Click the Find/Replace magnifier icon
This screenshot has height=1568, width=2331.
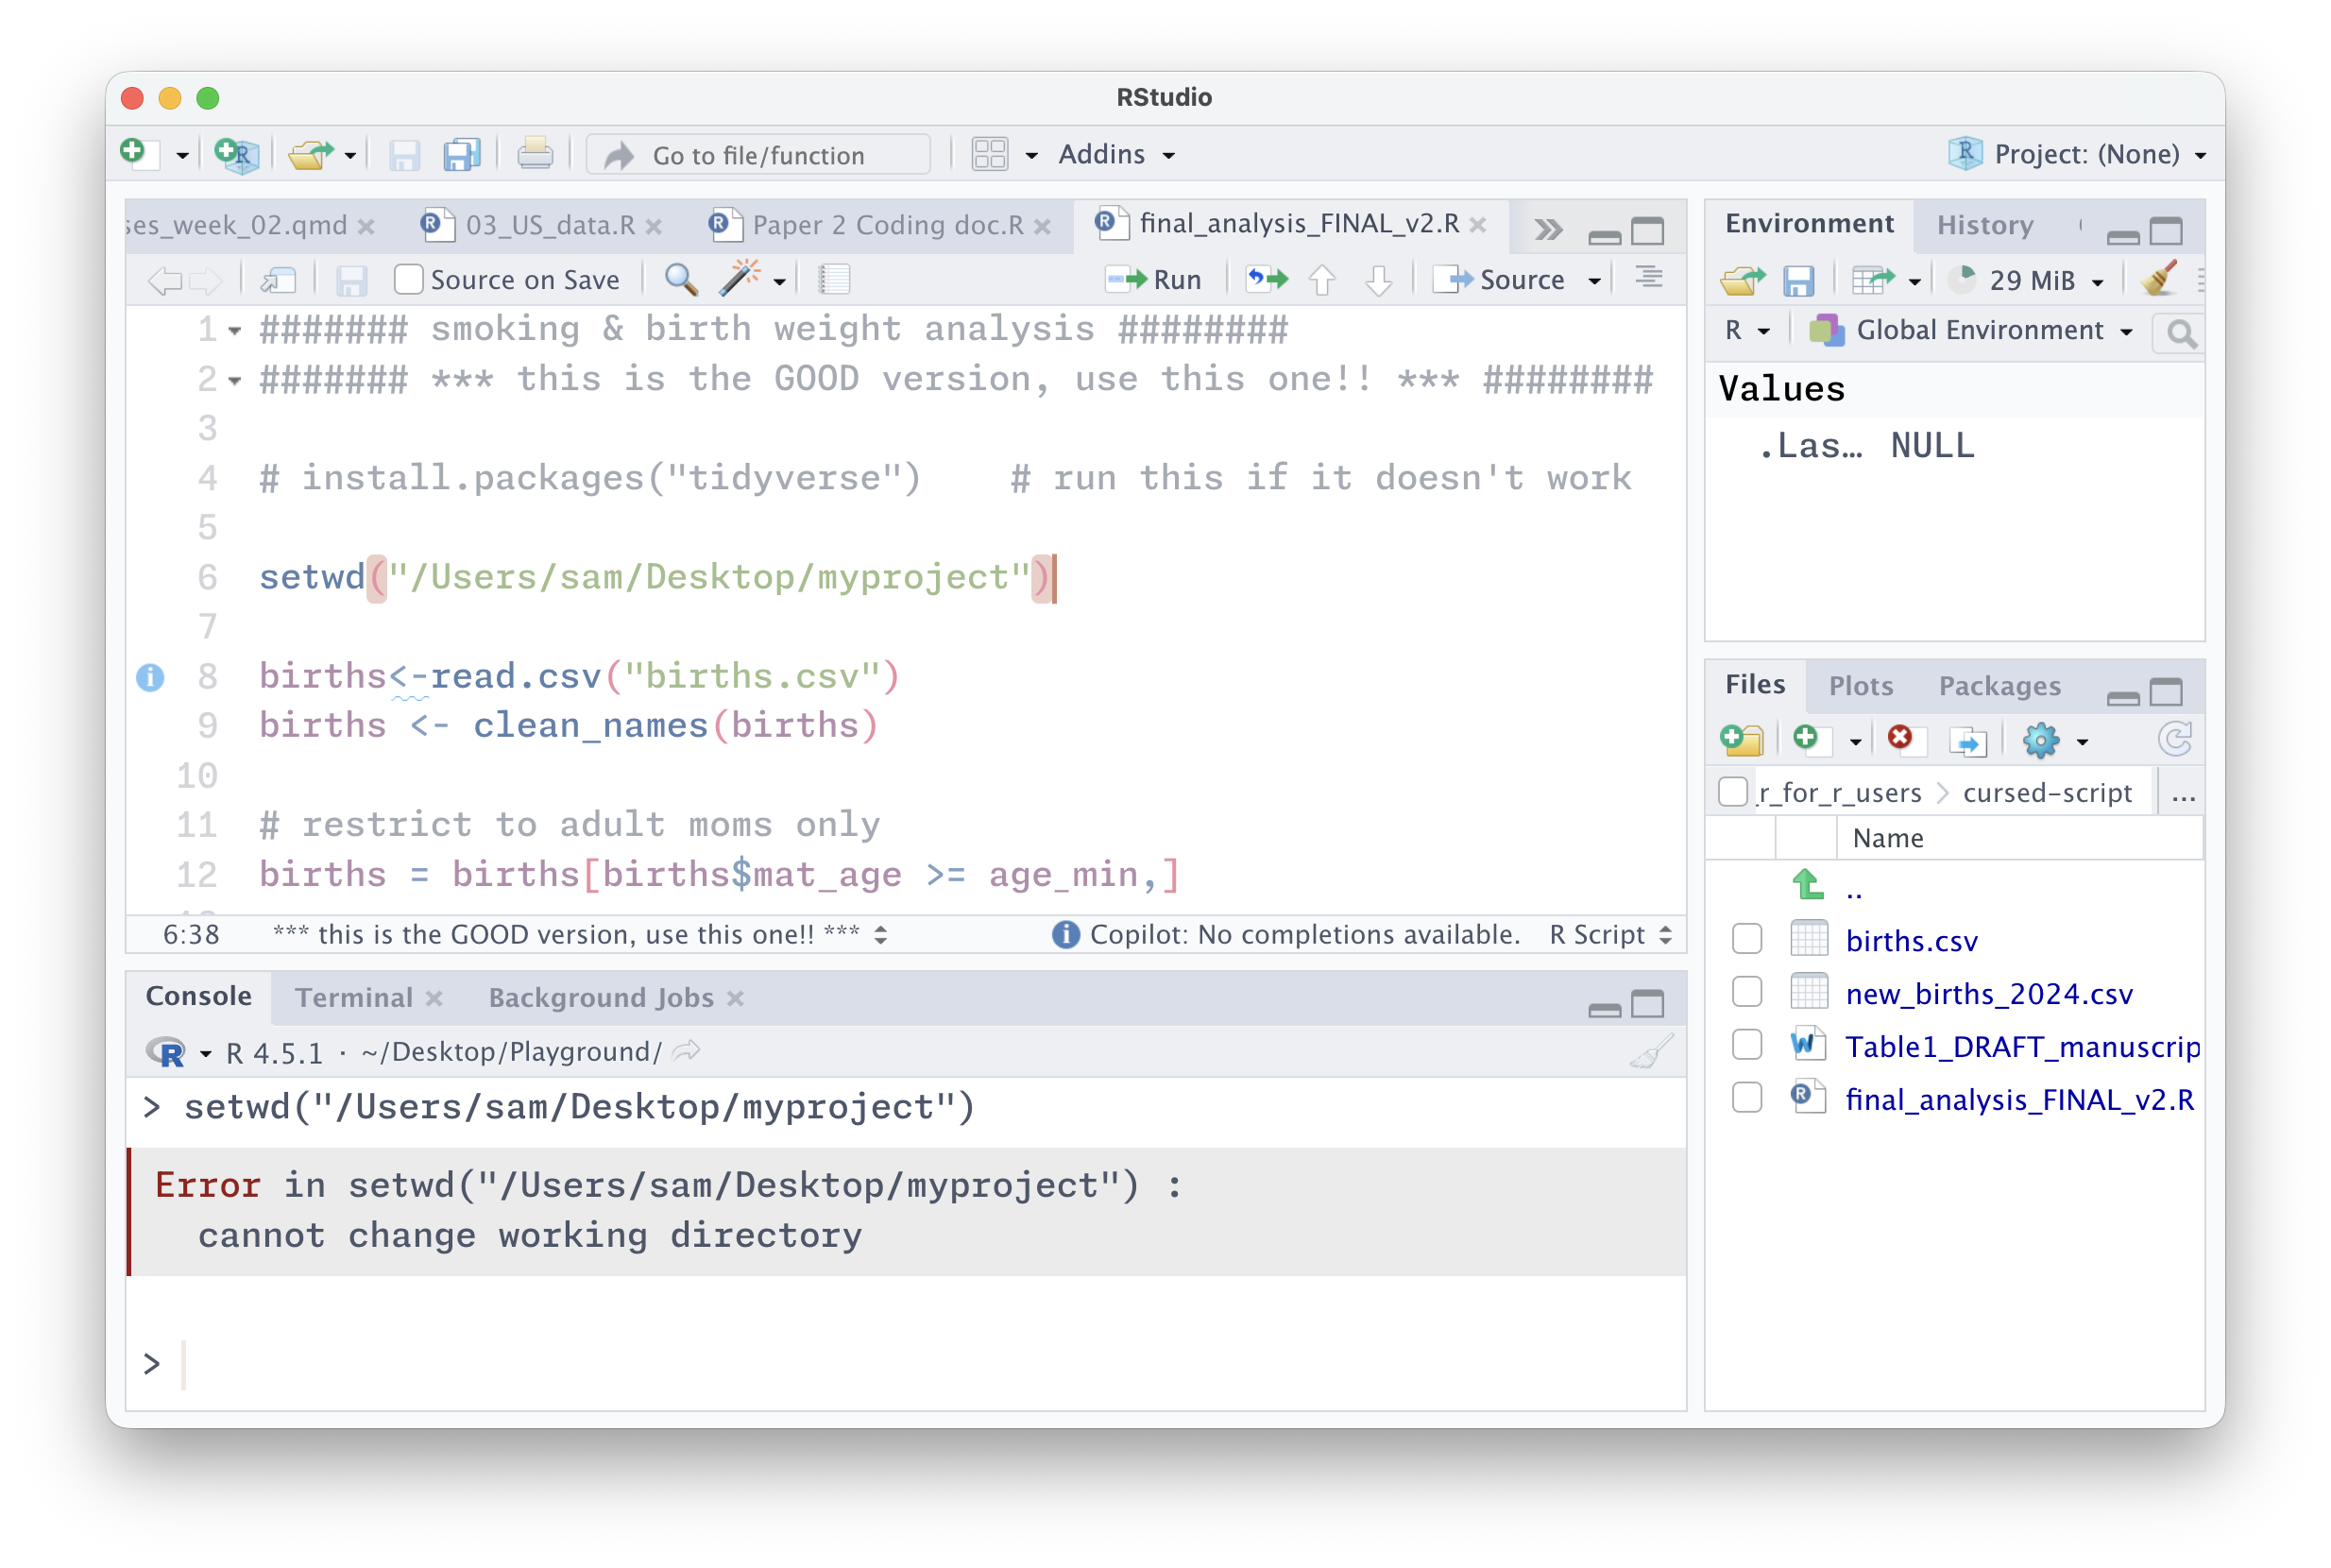click(681, 280)
